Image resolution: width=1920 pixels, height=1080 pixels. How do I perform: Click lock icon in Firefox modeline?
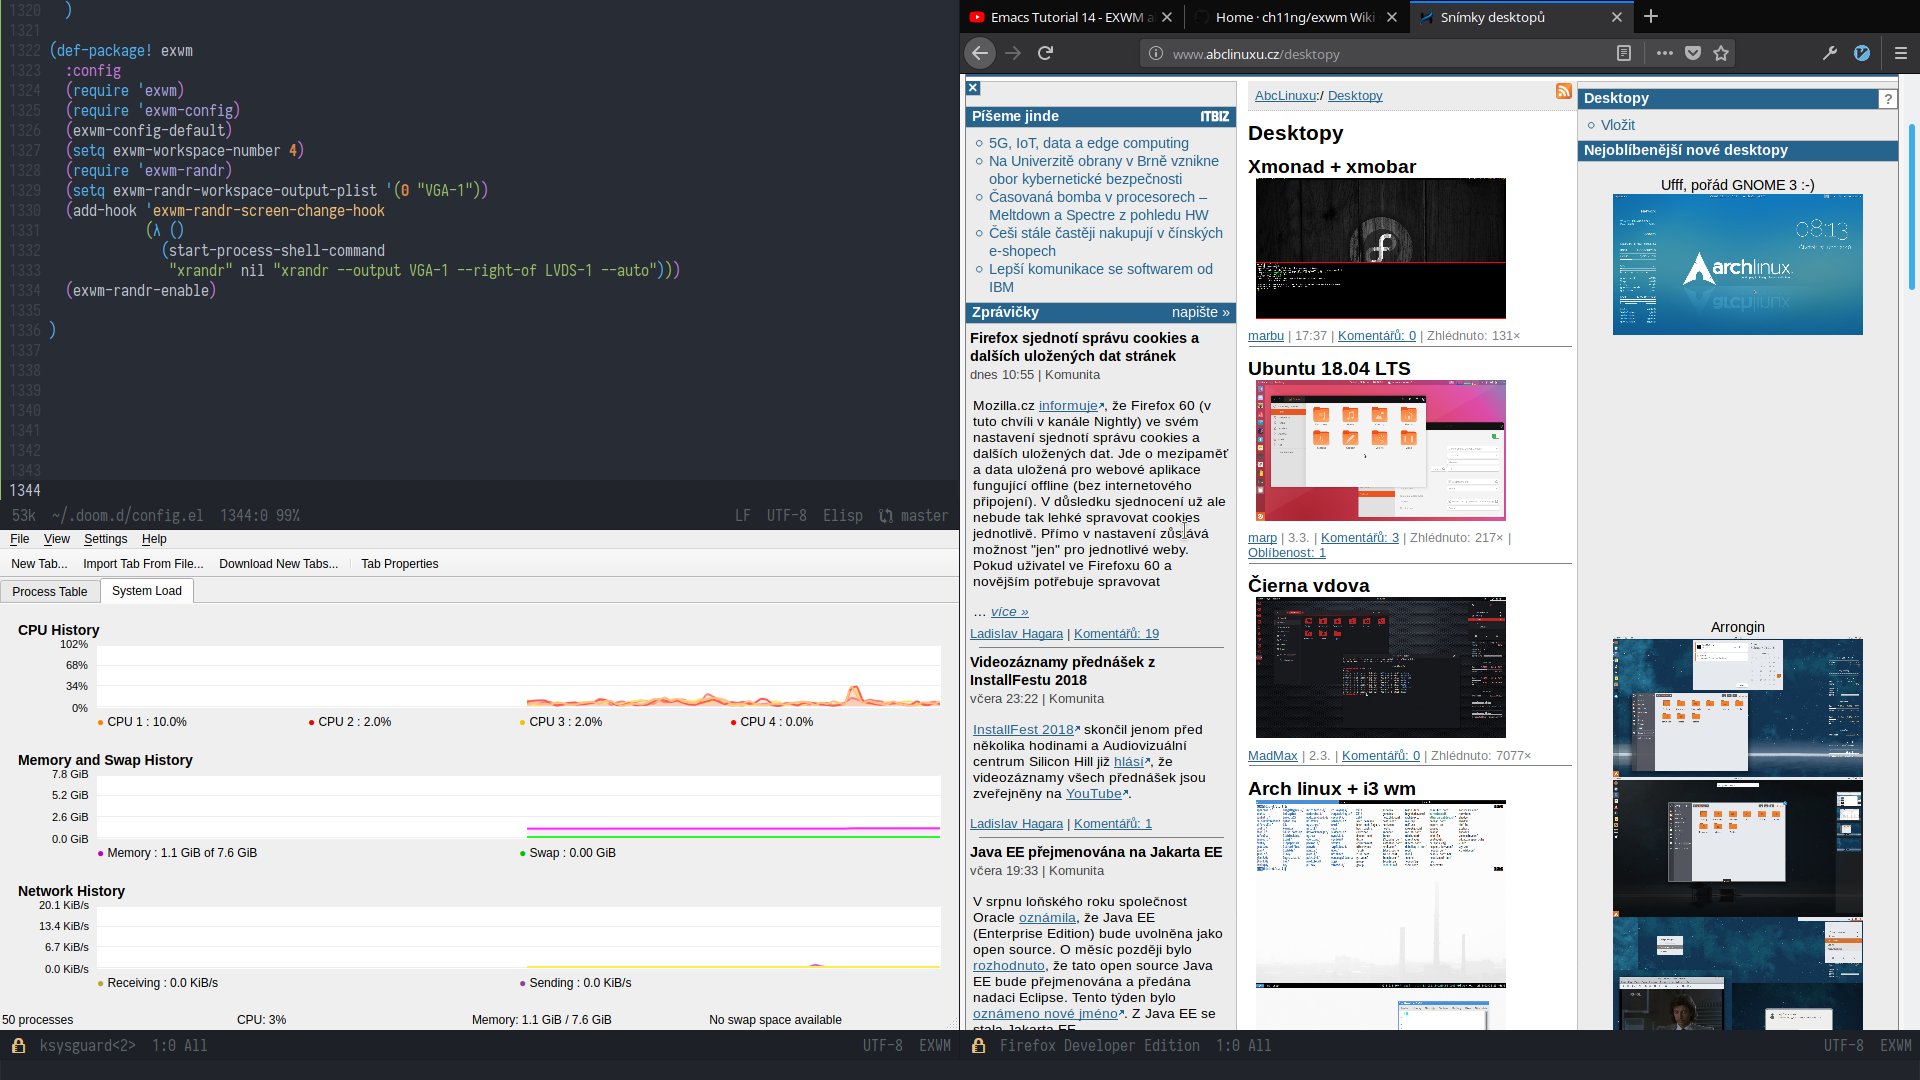978,1046
